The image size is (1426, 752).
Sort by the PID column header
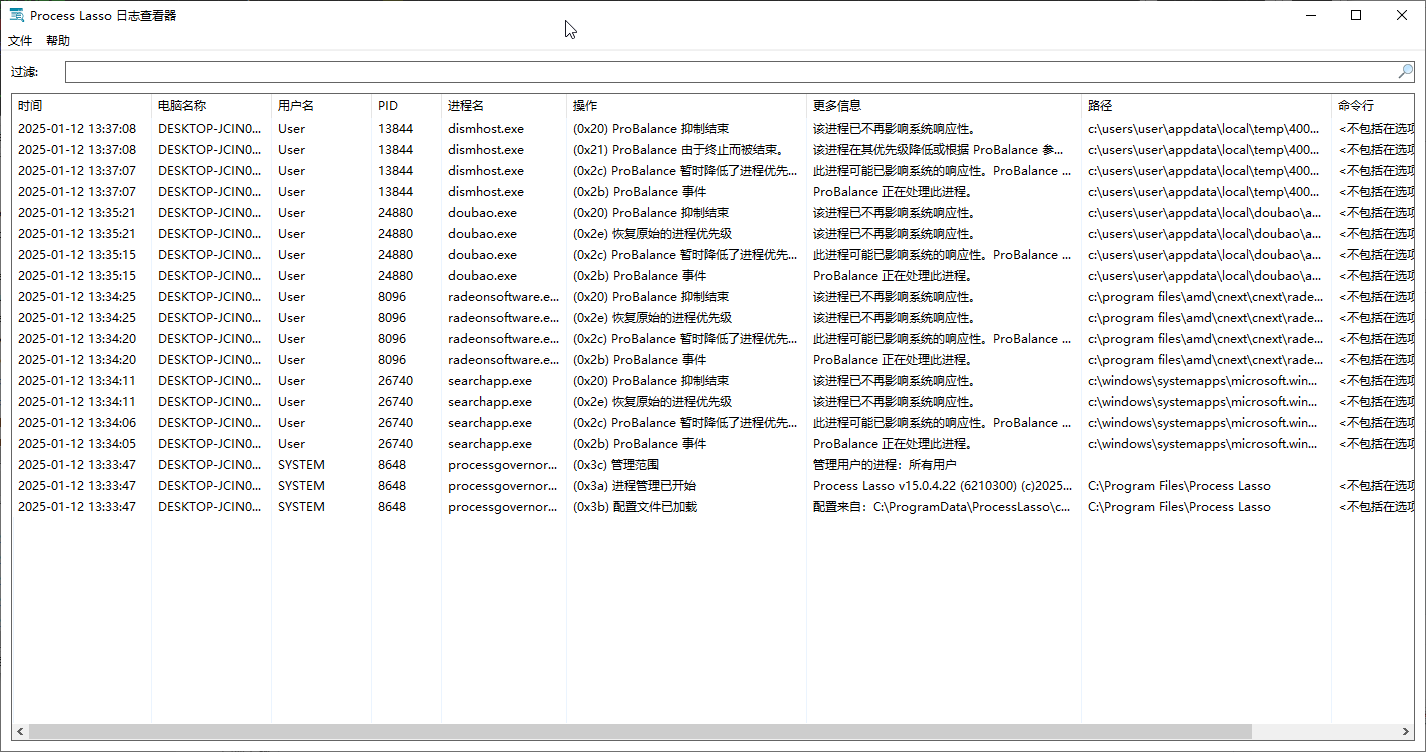406,105
